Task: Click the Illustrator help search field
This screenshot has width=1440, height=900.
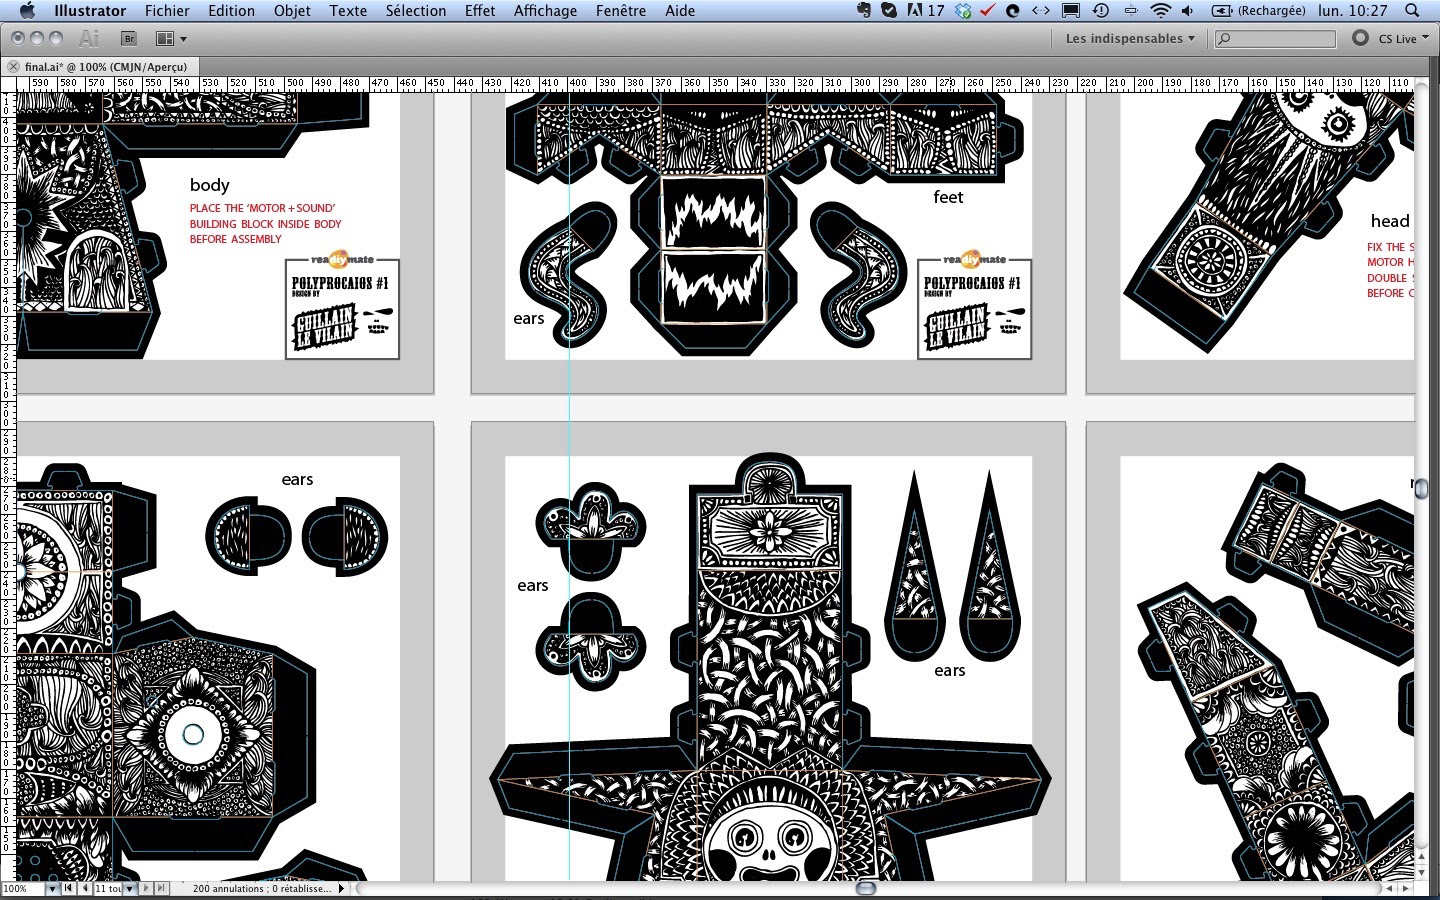Action: (x=1275, y=38)
